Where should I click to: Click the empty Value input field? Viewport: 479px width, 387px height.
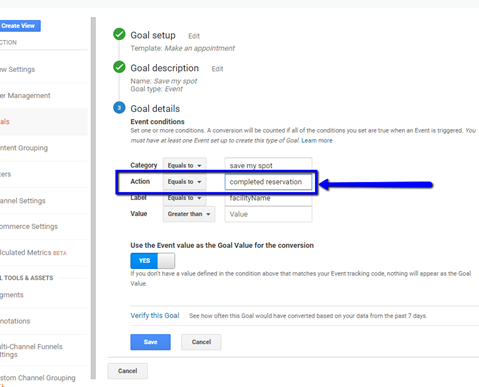click(268, 214)
